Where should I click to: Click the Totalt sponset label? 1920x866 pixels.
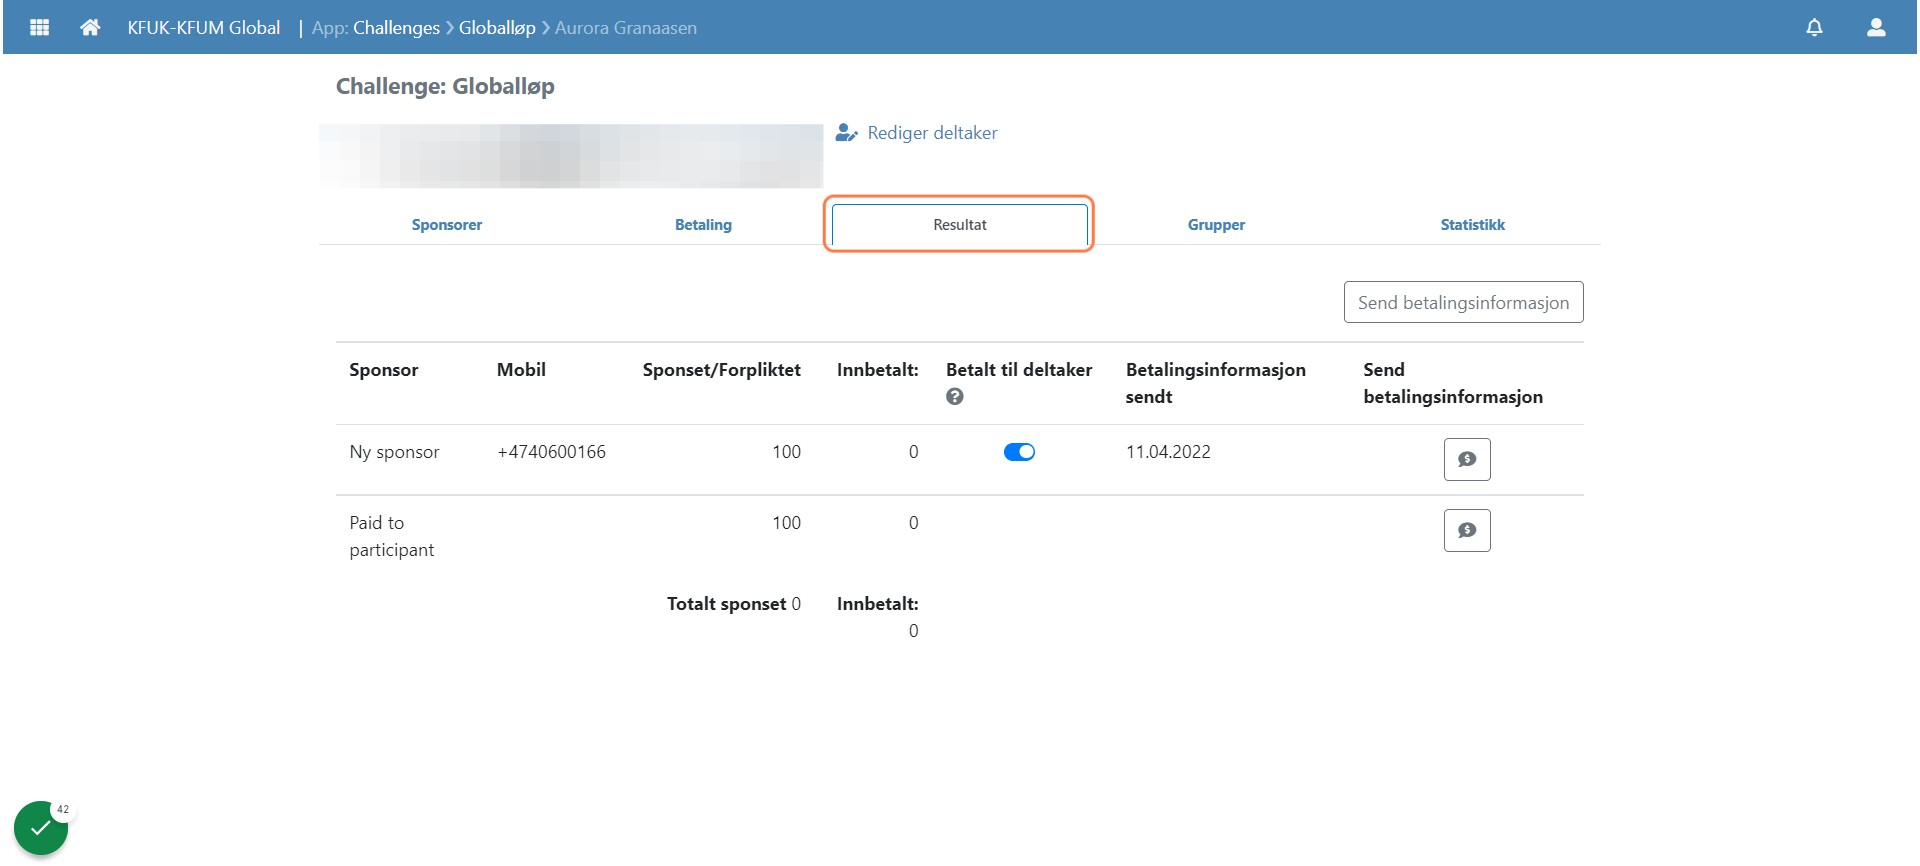[727, 604]
